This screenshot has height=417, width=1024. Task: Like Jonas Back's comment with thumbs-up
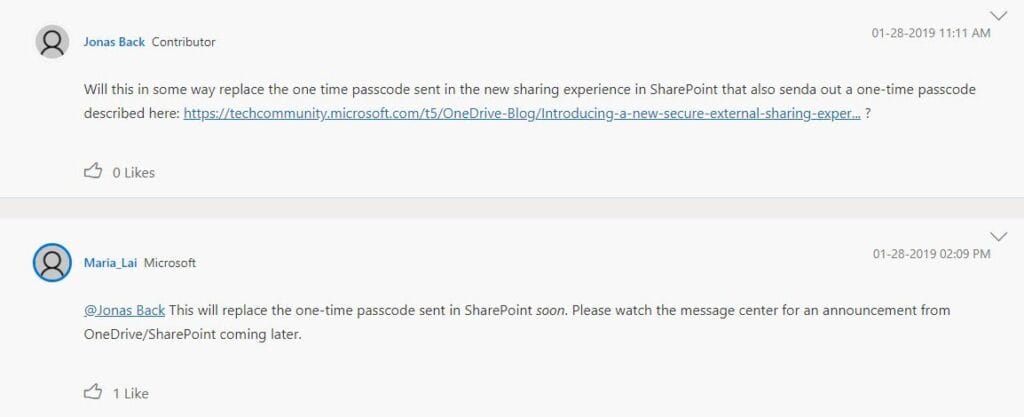93,172
